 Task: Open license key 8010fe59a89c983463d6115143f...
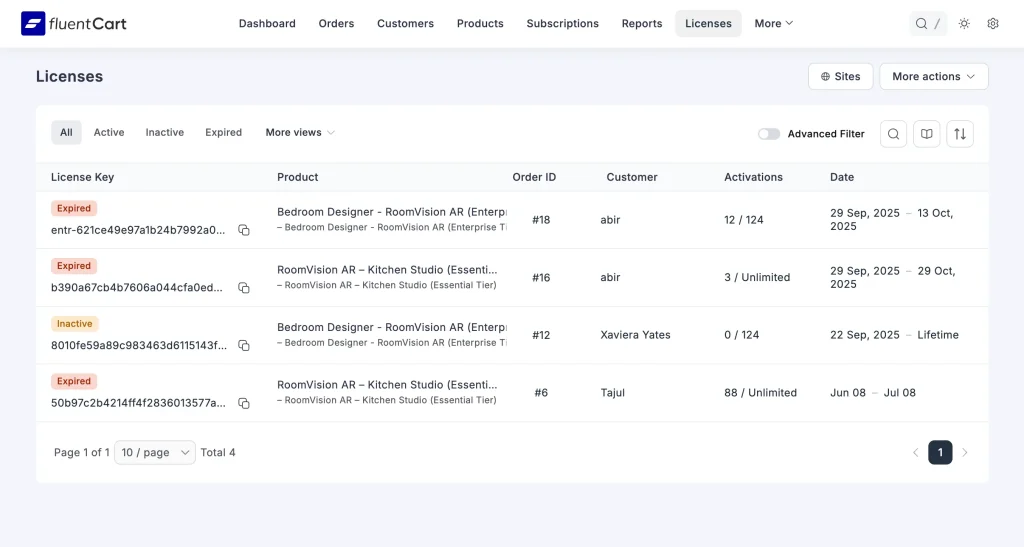139,345
